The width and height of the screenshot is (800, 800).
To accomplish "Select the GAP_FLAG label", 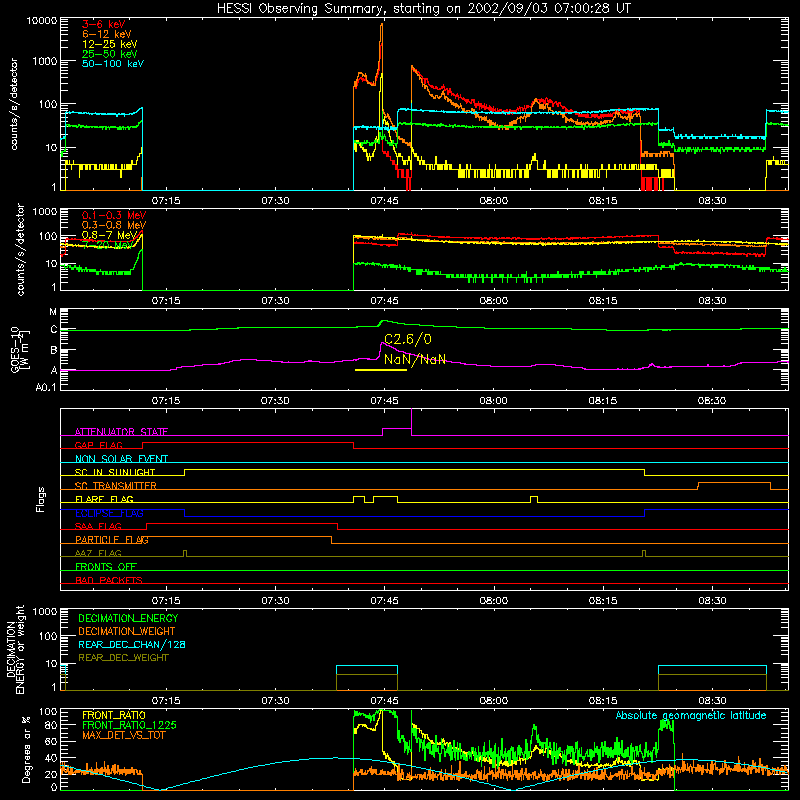I will [x=98, y=445].
